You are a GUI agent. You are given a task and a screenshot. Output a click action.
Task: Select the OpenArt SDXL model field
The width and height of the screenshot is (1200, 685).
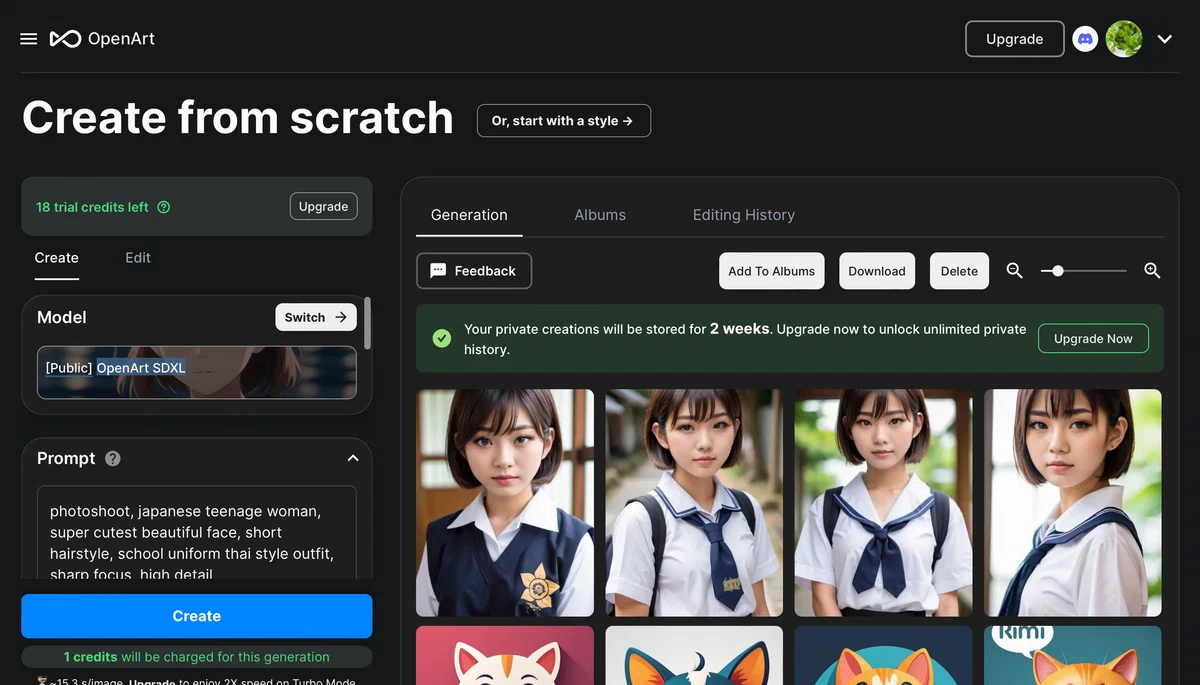tap(197, 372)
